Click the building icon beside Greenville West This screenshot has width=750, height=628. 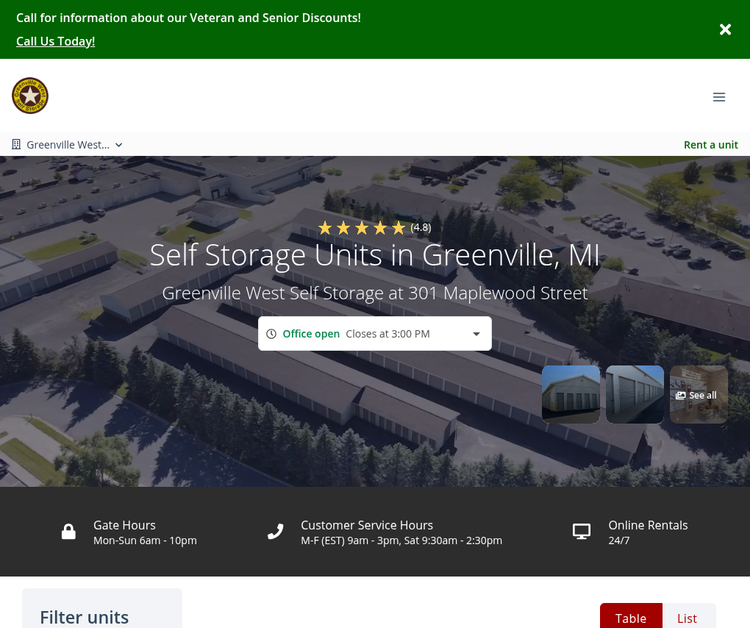pos(16,145)
